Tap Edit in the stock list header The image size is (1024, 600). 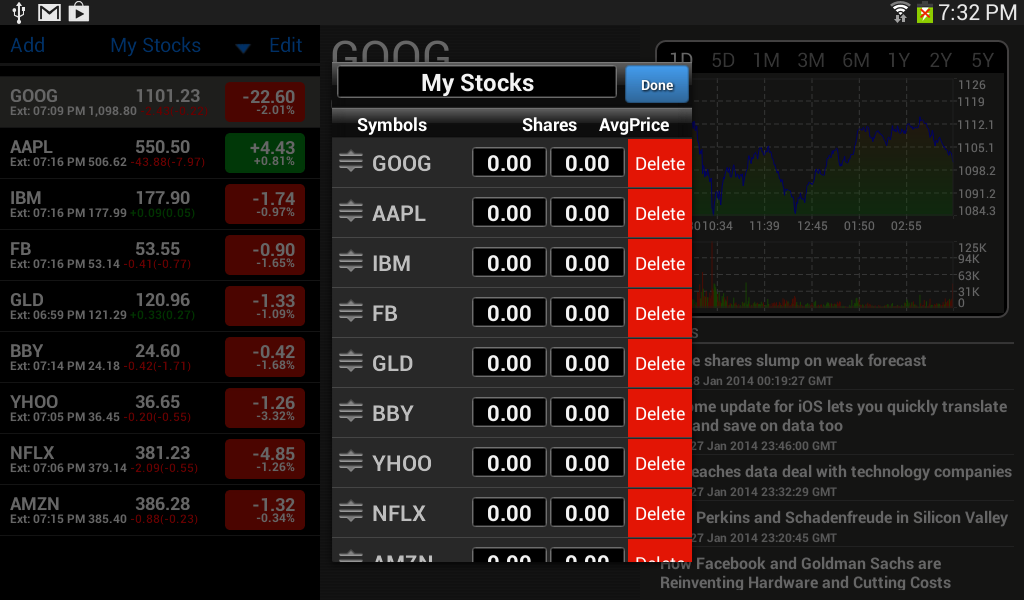[285, 45]
